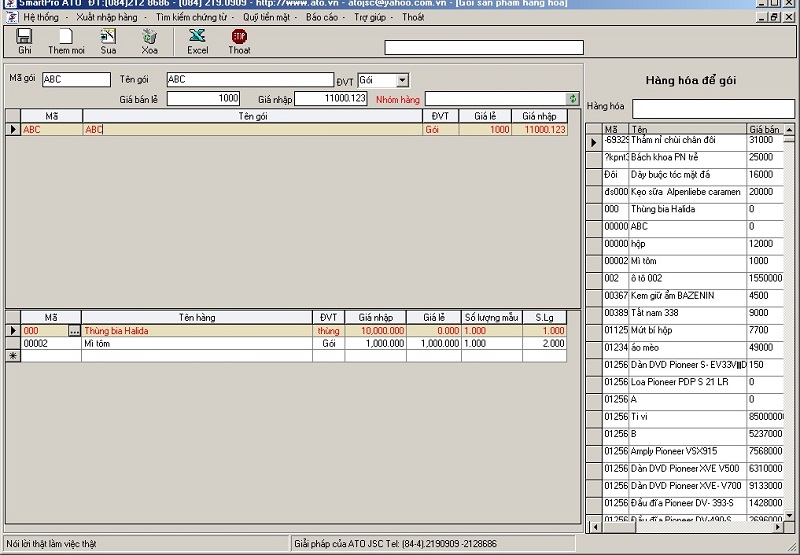
Task: Click the Hàng hóa search field
Action: [713, 109]
